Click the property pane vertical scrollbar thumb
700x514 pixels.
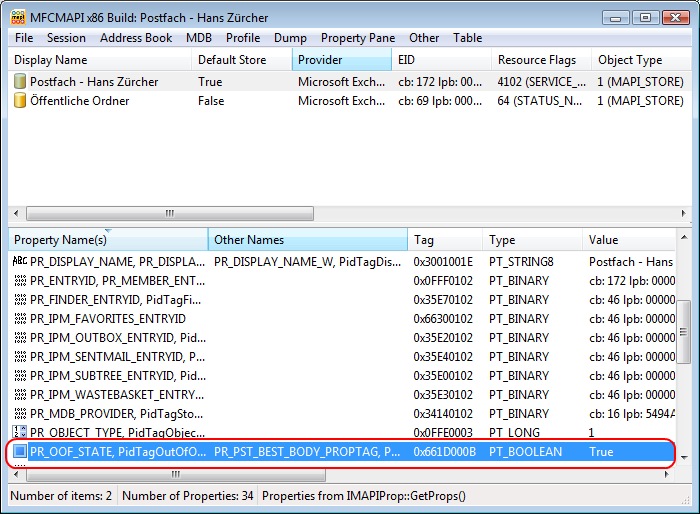[x=684, y=332]
